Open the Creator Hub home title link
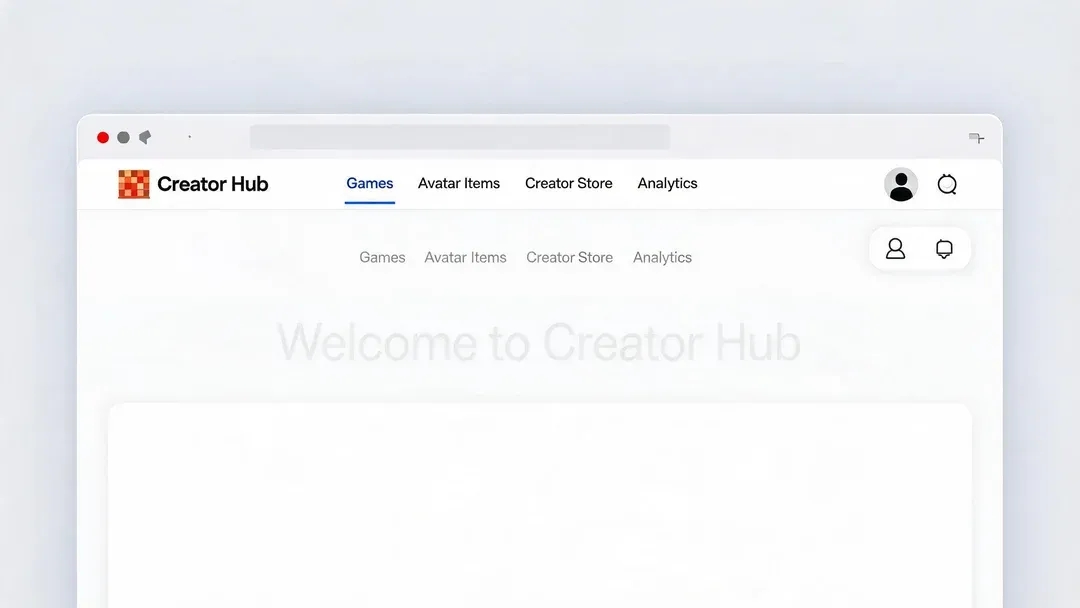Viewport: 1080px width, 608px height. (212, 184)
